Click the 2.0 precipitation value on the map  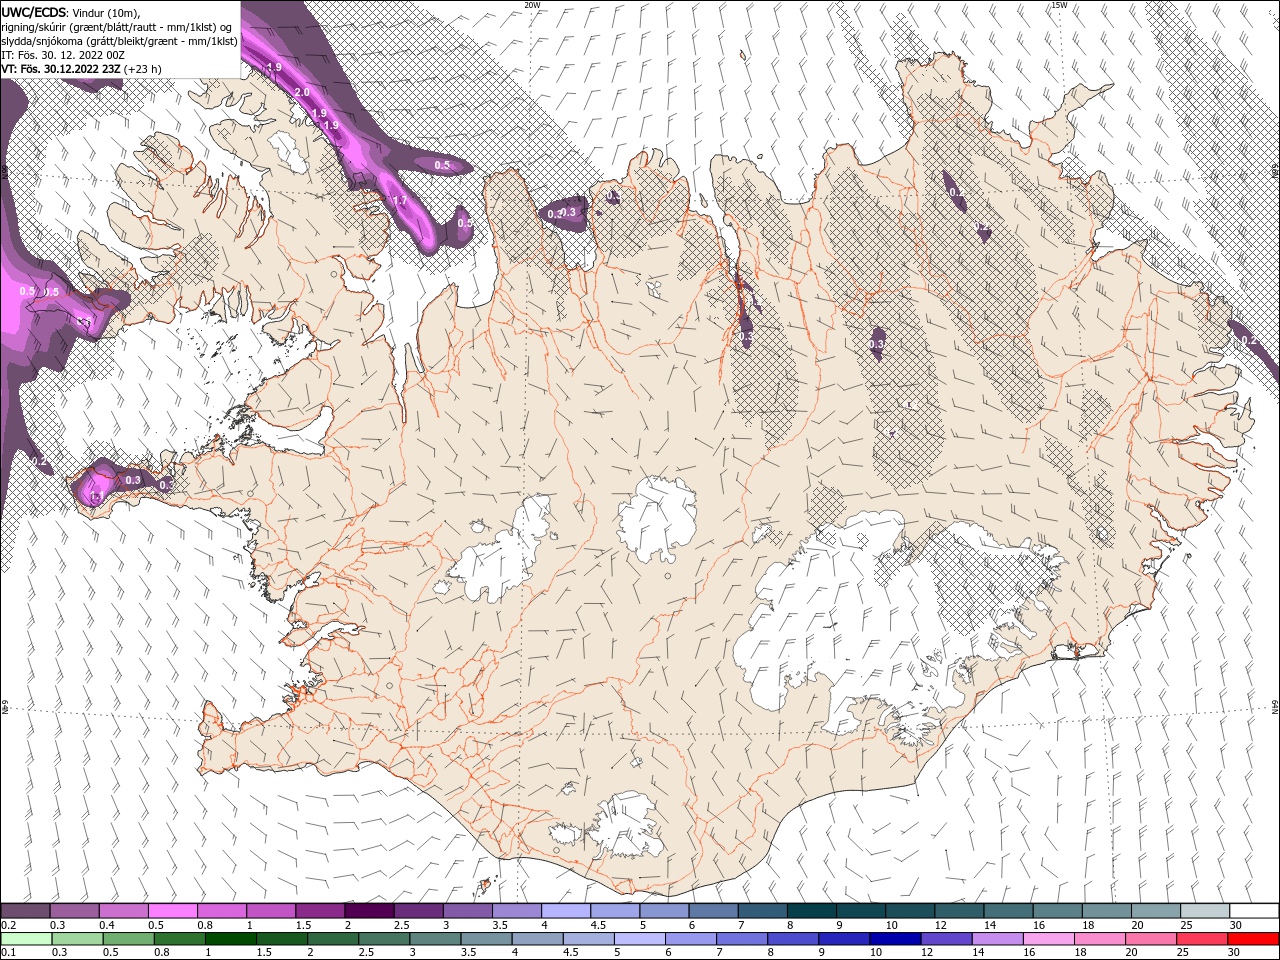click(x=302, y=92)
